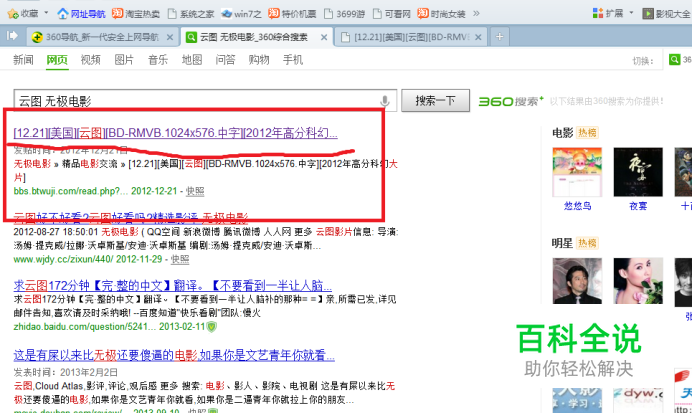This screenshot has width=692, height=413.
Task: Open the 收藏 favorites star icon
Action: 13,14
